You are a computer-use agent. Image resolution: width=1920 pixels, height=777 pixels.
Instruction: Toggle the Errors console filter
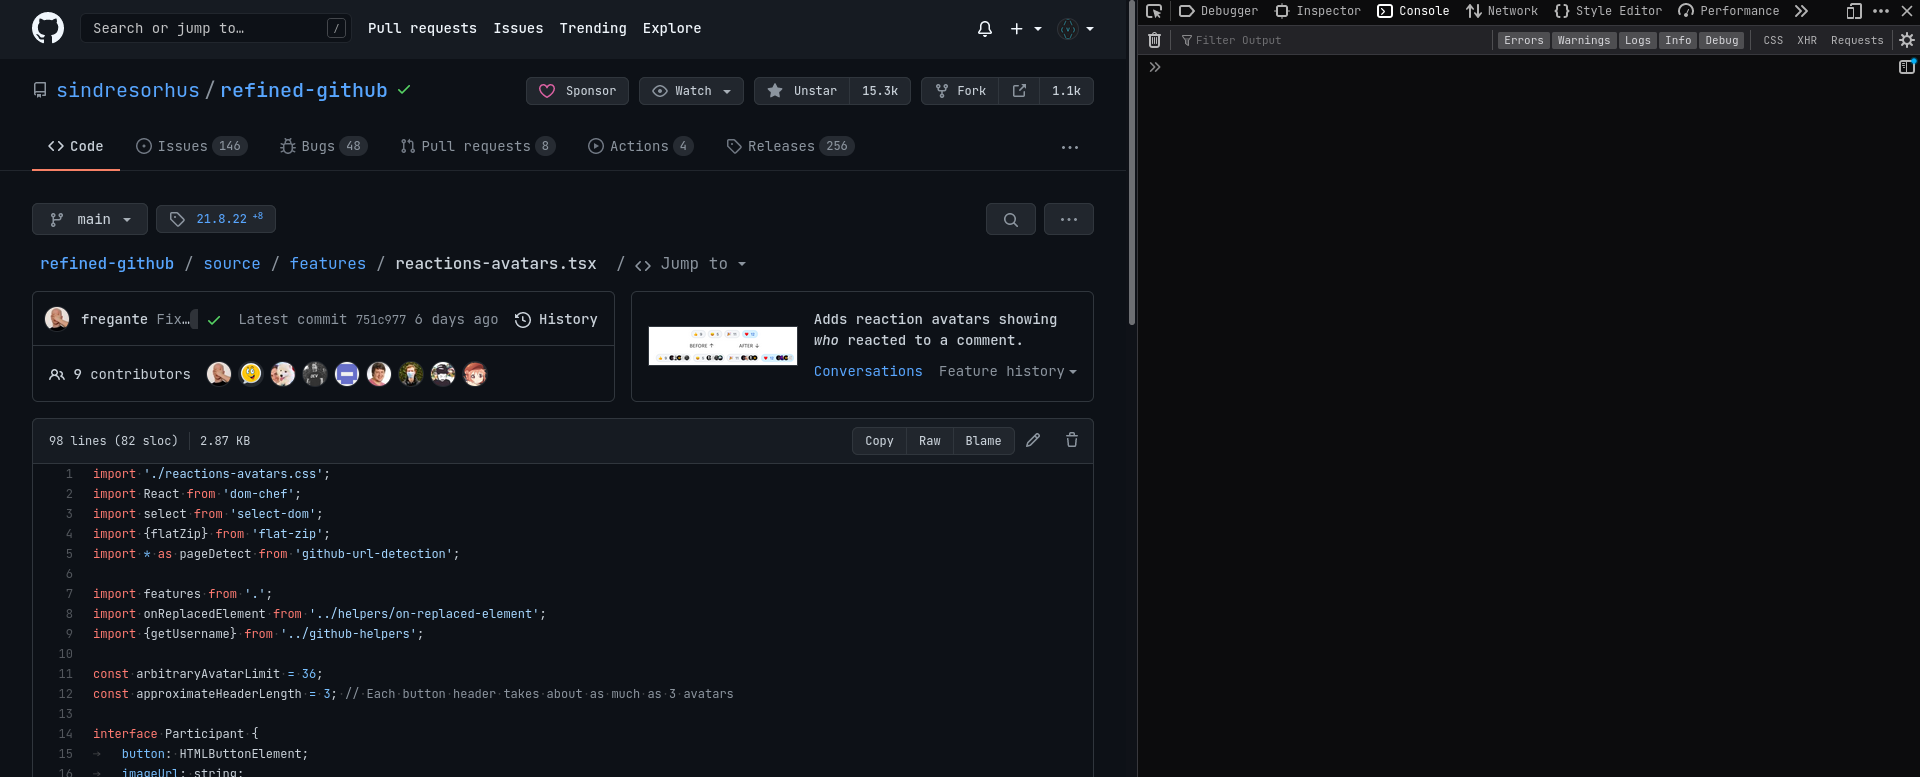click(1523, 40)
